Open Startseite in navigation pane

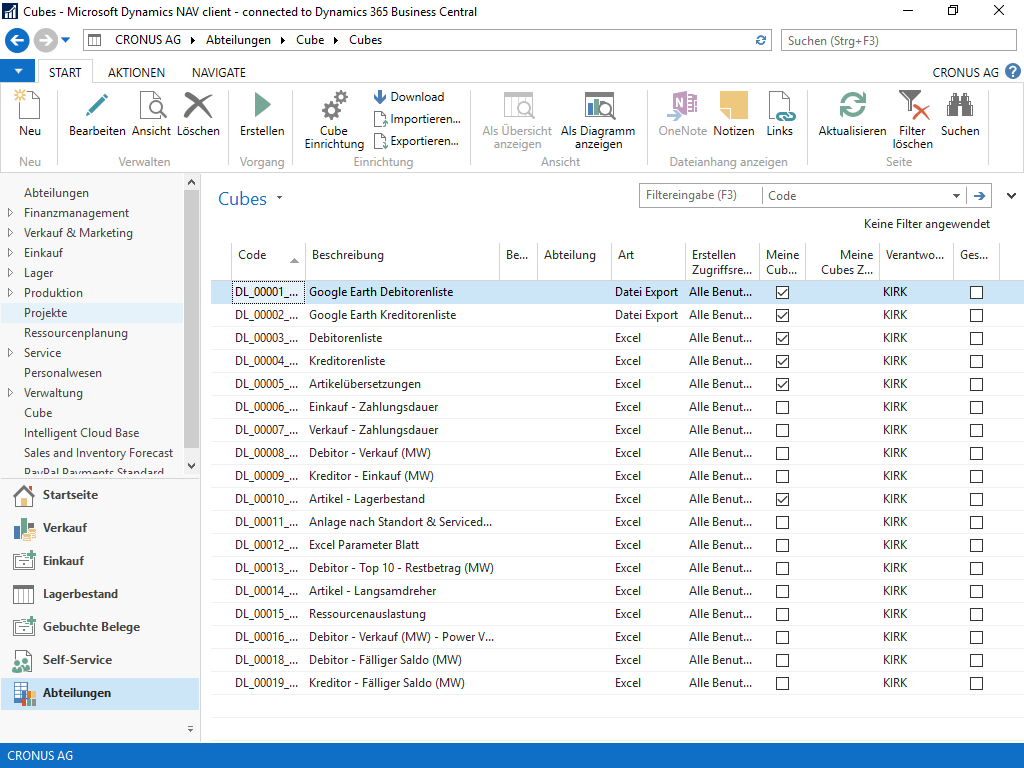click(99, 495)
